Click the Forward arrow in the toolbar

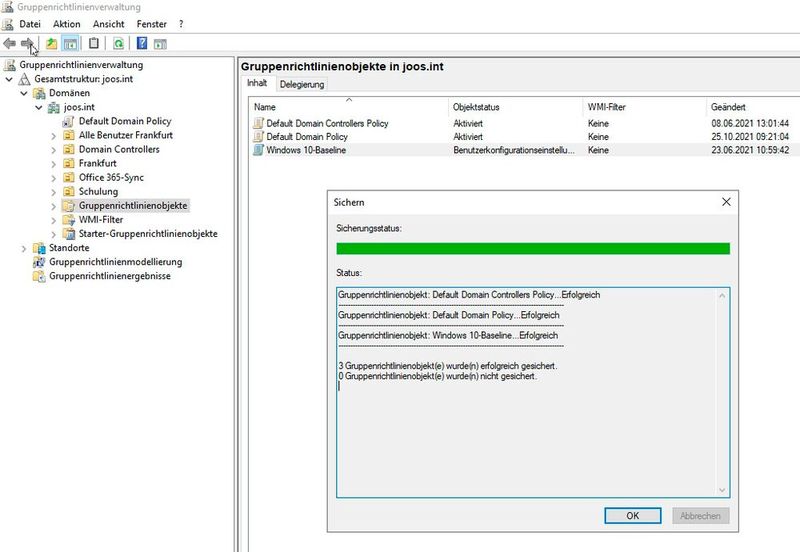pos(27,44)
